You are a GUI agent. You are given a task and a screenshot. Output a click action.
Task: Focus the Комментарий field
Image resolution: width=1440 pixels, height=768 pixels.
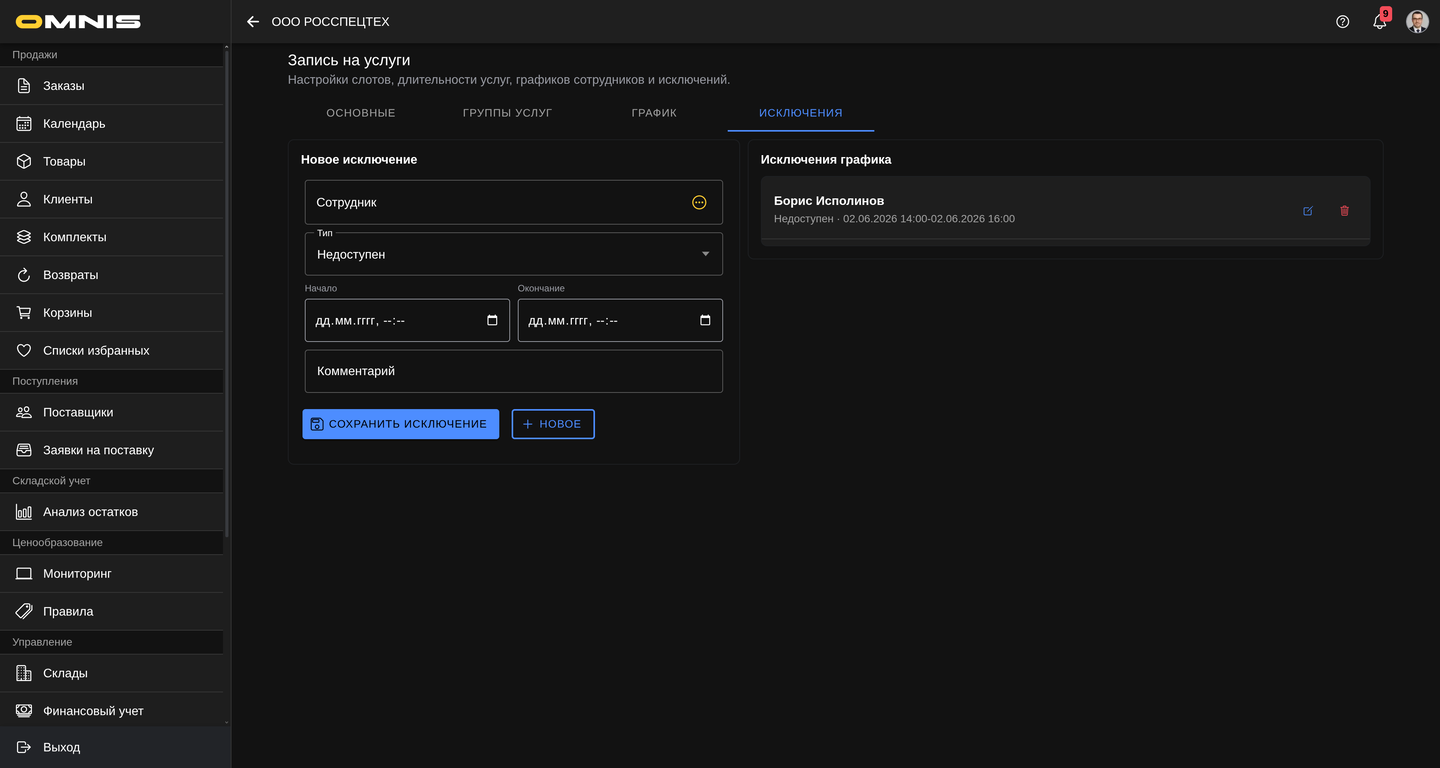[x=514, y=371]
